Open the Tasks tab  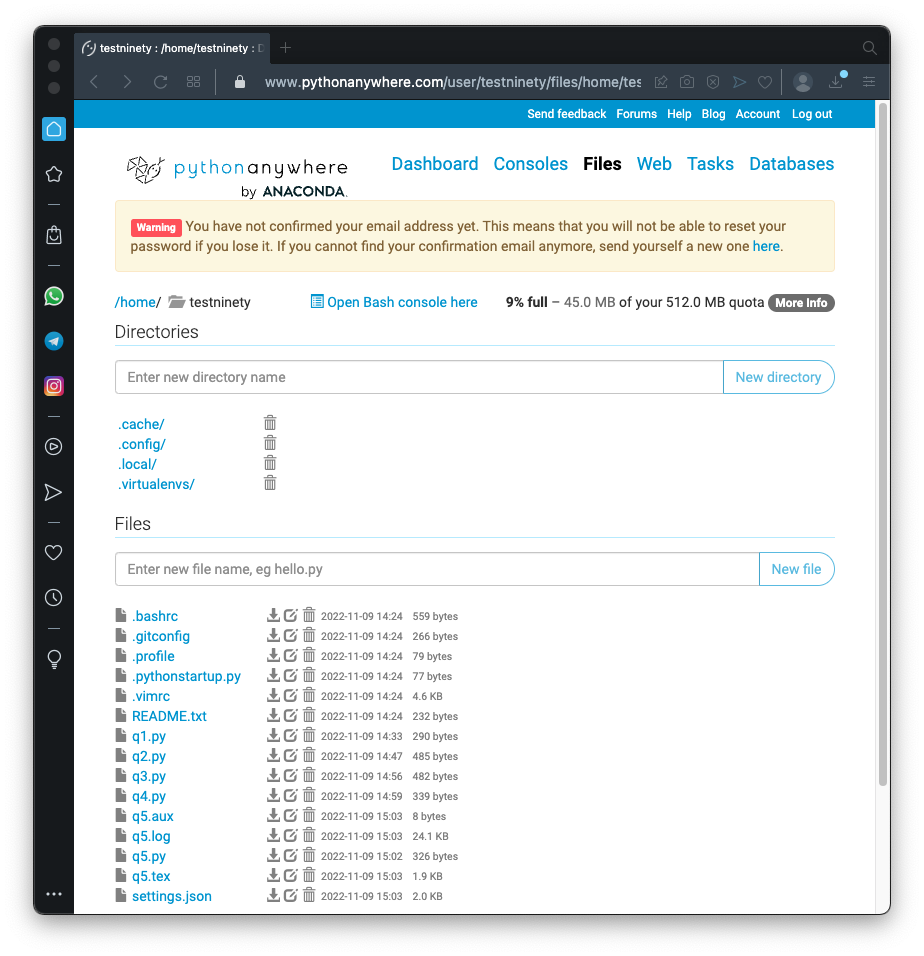[x=710, y=164]
